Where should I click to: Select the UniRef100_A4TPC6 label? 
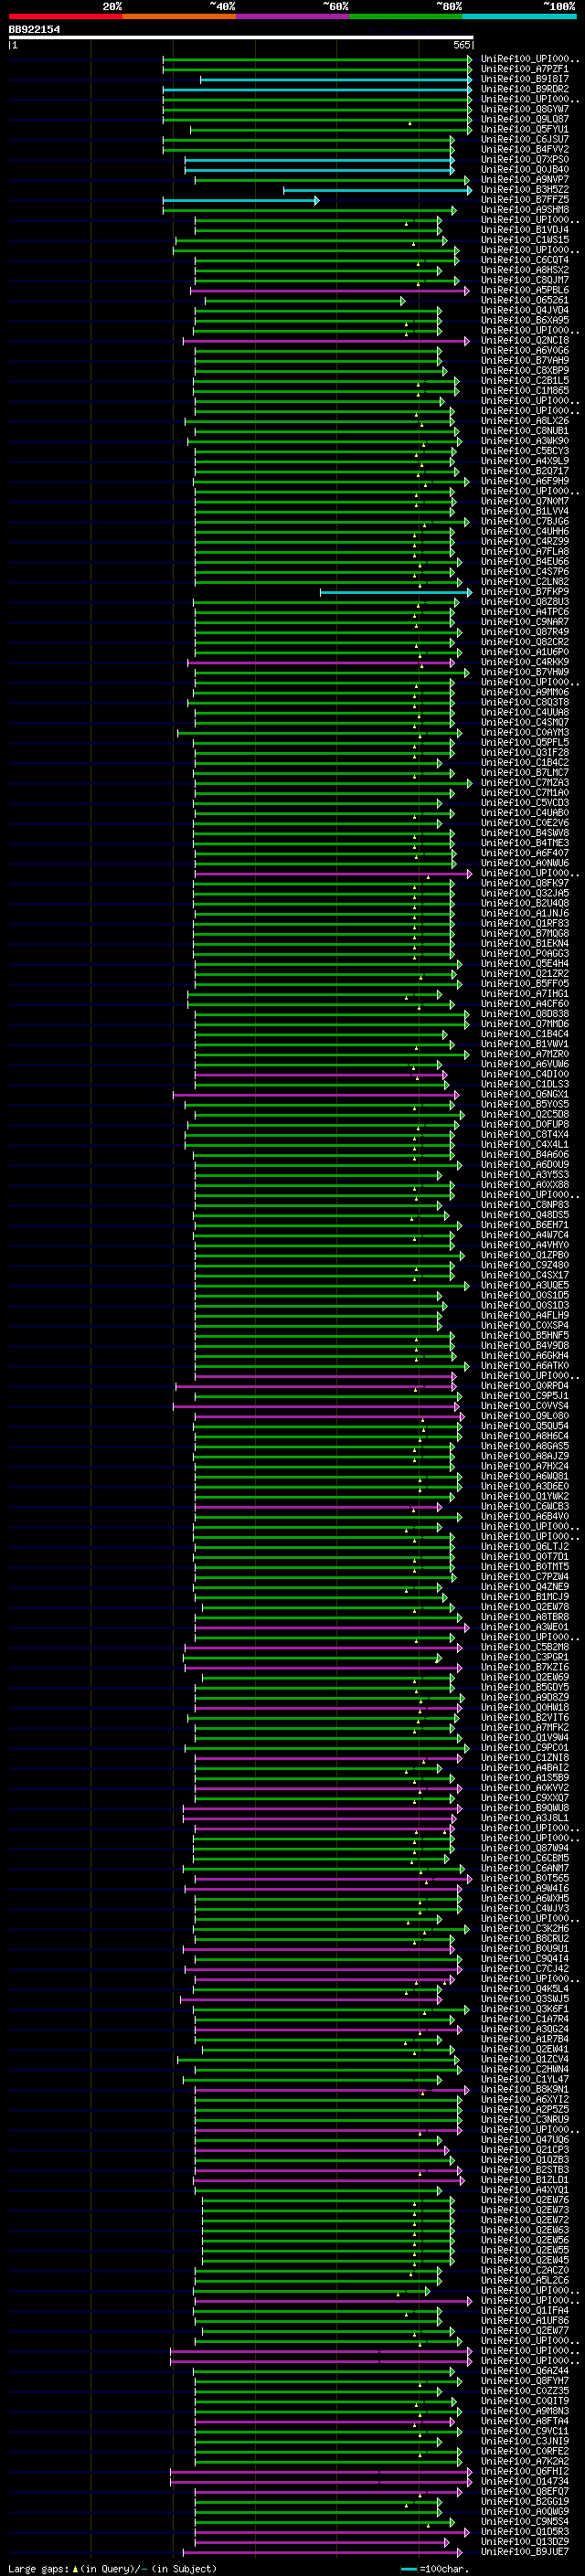(x=525, y=611)
